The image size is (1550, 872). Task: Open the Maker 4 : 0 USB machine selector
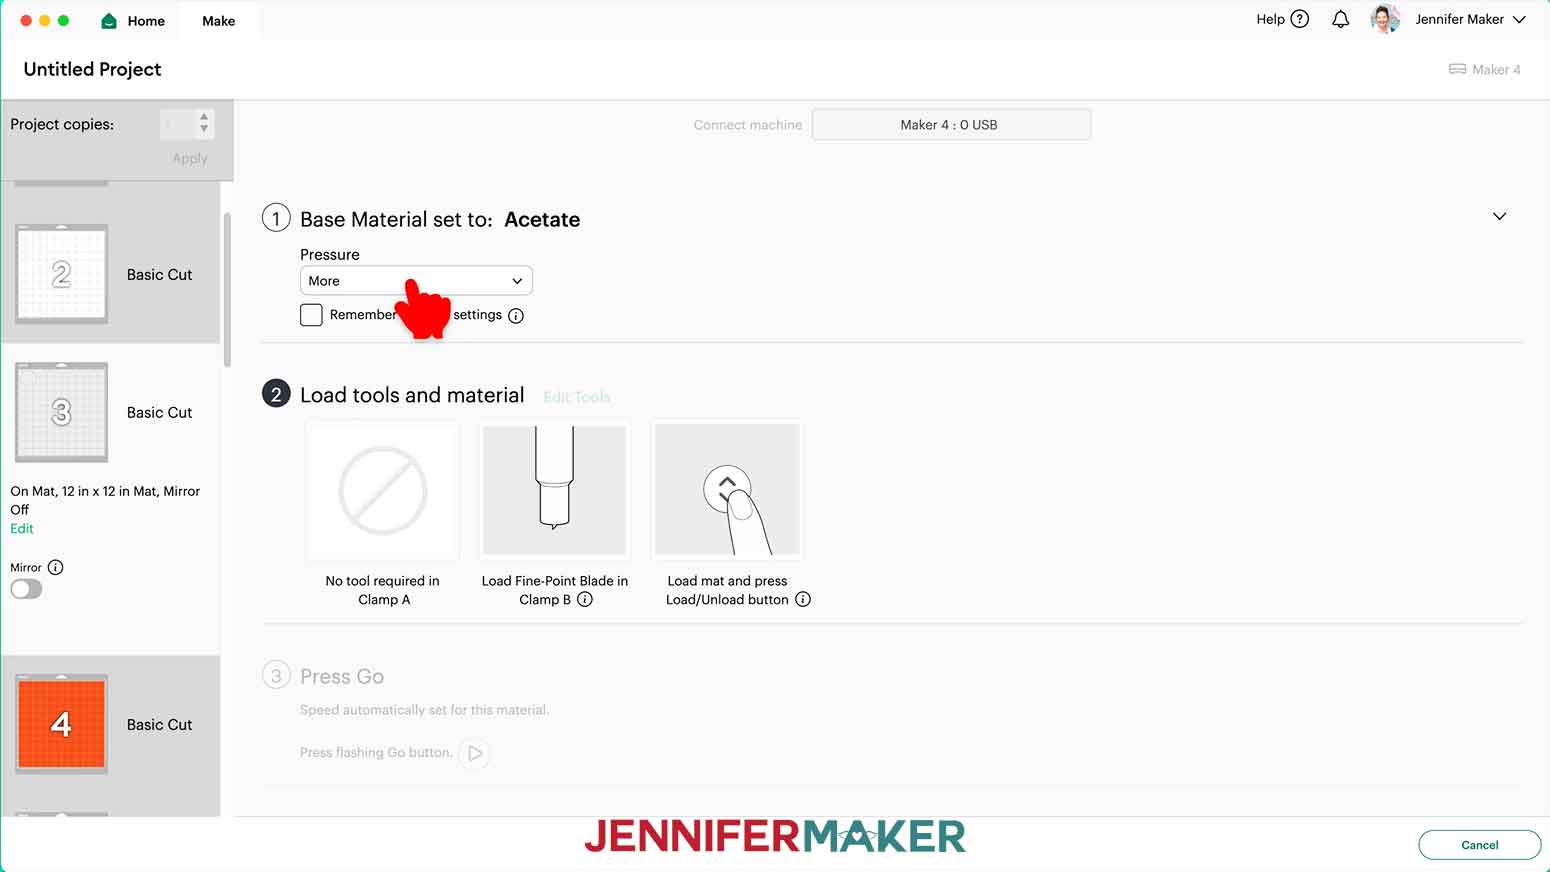pos(950,124)
